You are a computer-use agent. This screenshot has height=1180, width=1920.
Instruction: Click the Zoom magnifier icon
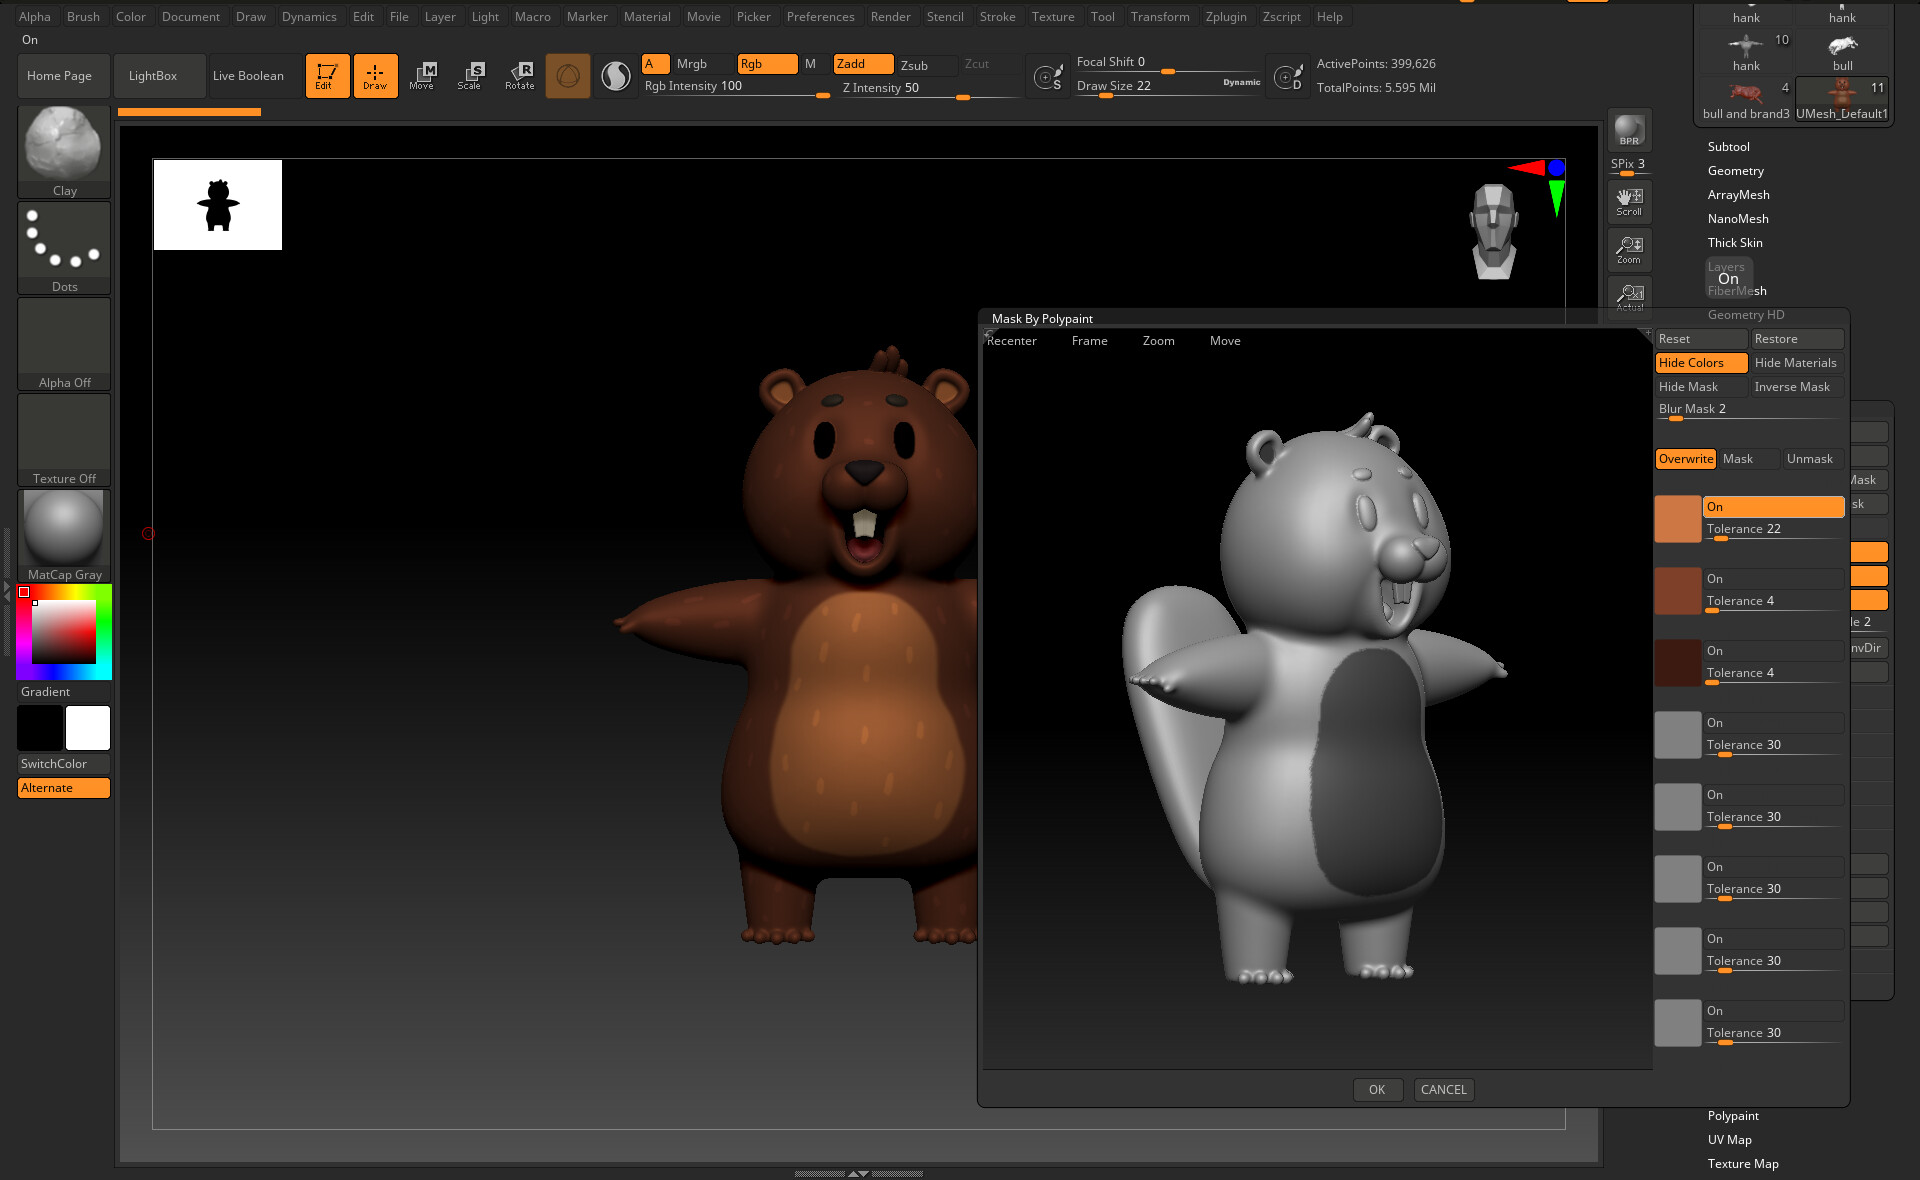tap(1629, 249)
